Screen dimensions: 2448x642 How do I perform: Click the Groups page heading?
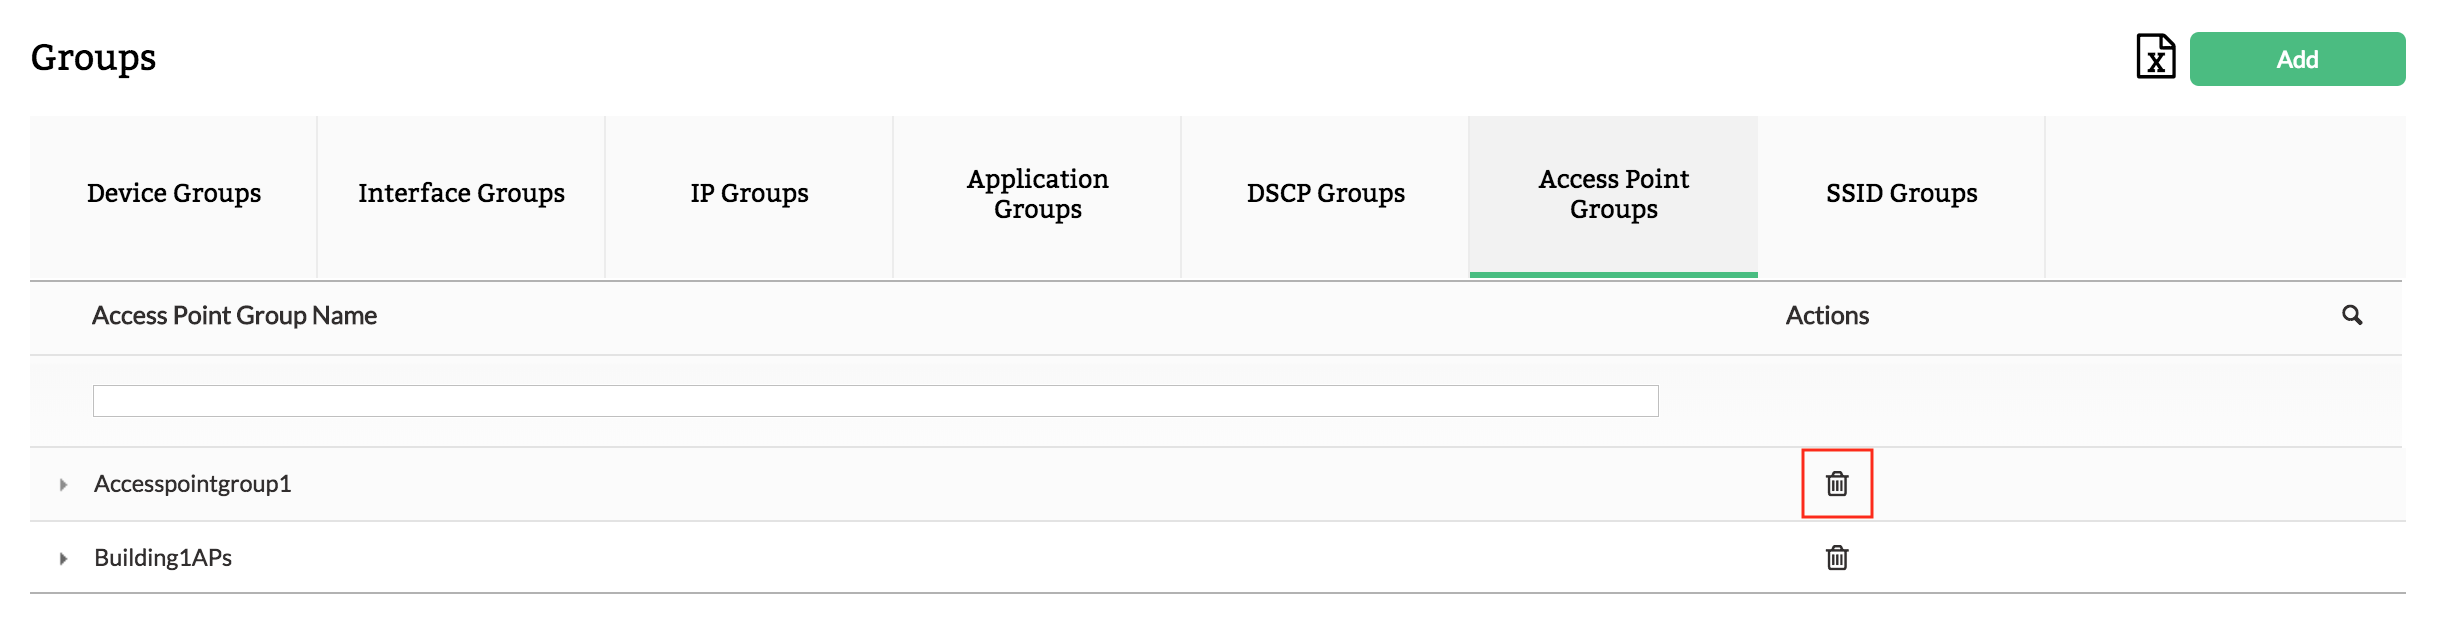(93, 58)
